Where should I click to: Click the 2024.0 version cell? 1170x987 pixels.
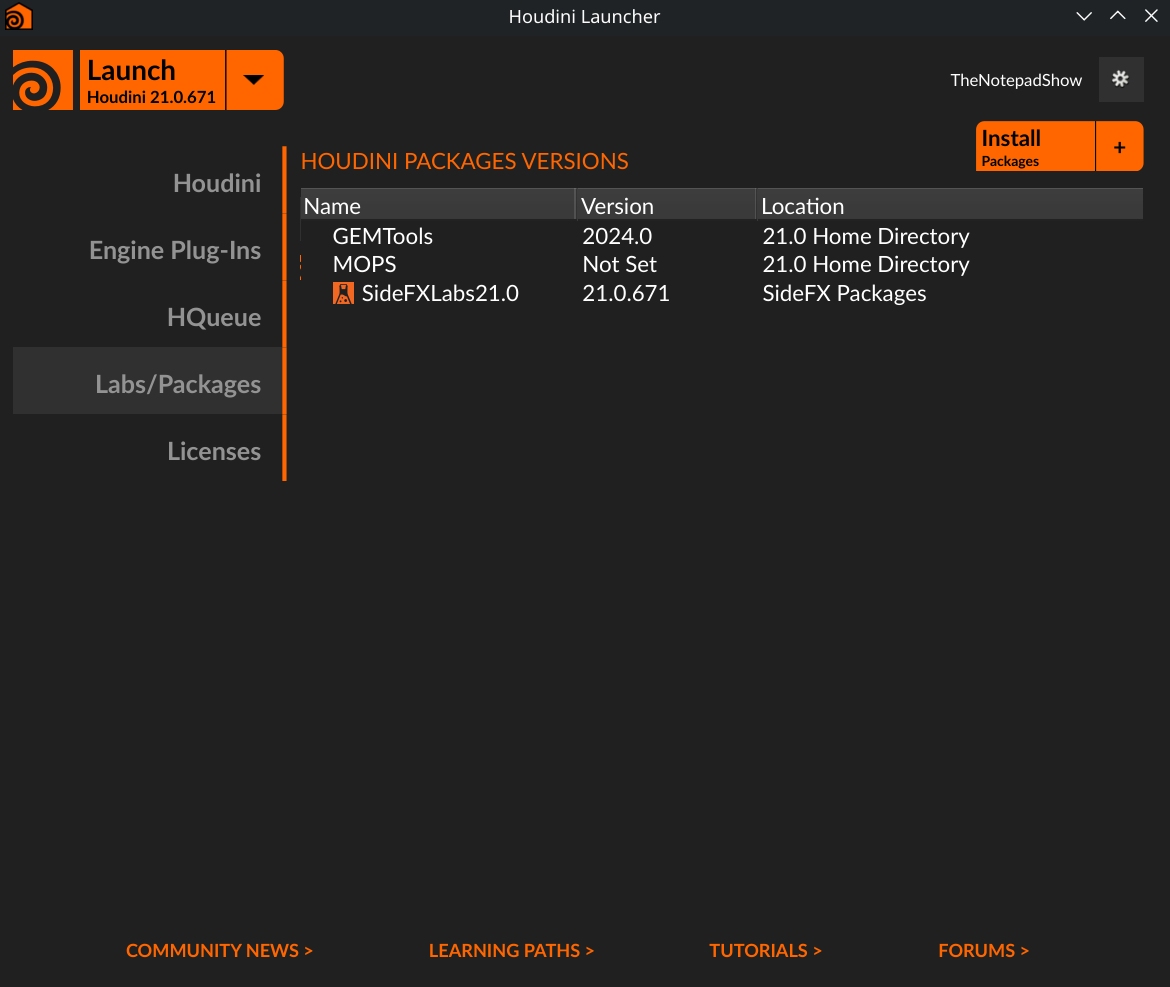(617, 236)
